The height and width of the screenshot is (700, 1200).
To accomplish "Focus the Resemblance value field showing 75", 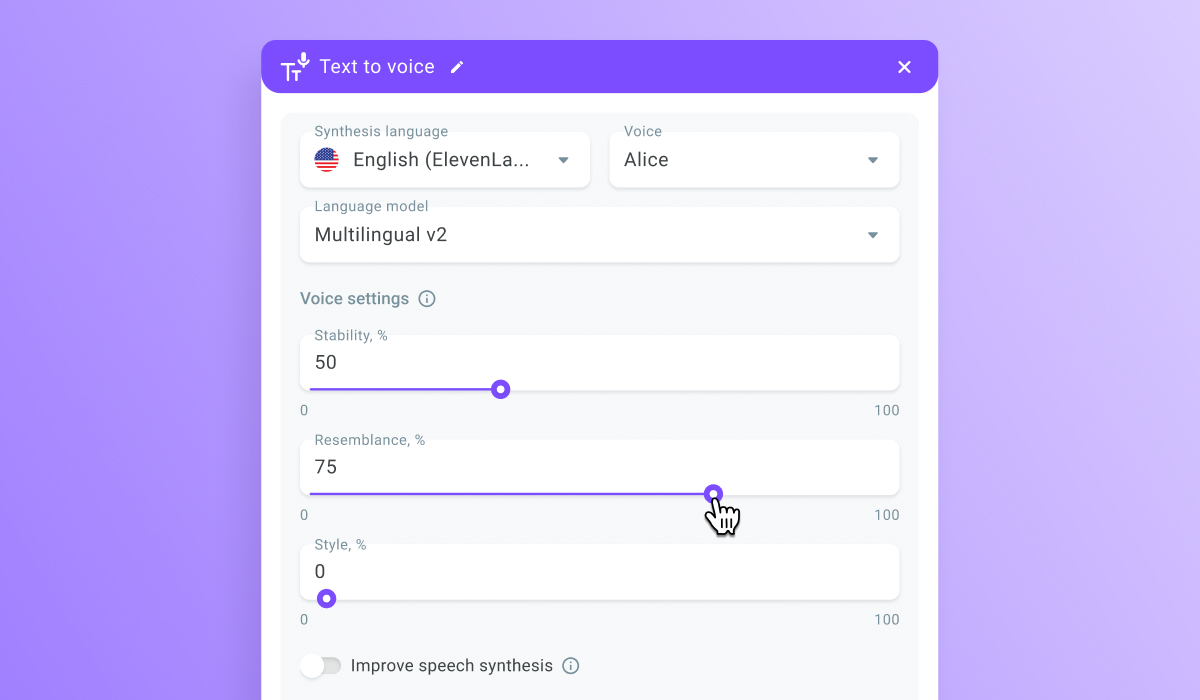I will [x=599, y=467].
